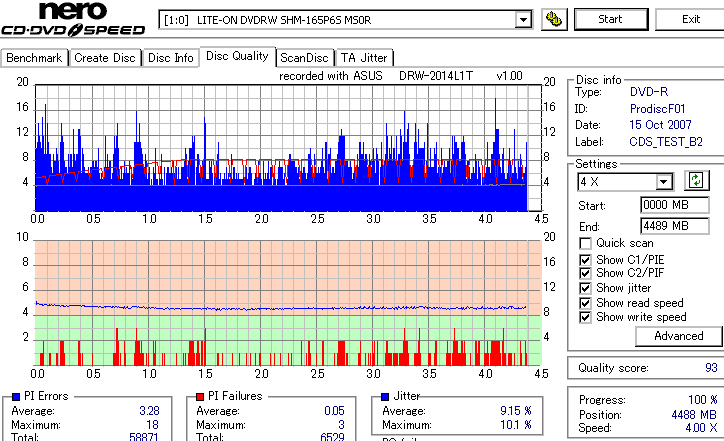This screenshot has width=724, height=441.
Task: Click the Jitter average 9.15 %
Action: pos(516,411)
